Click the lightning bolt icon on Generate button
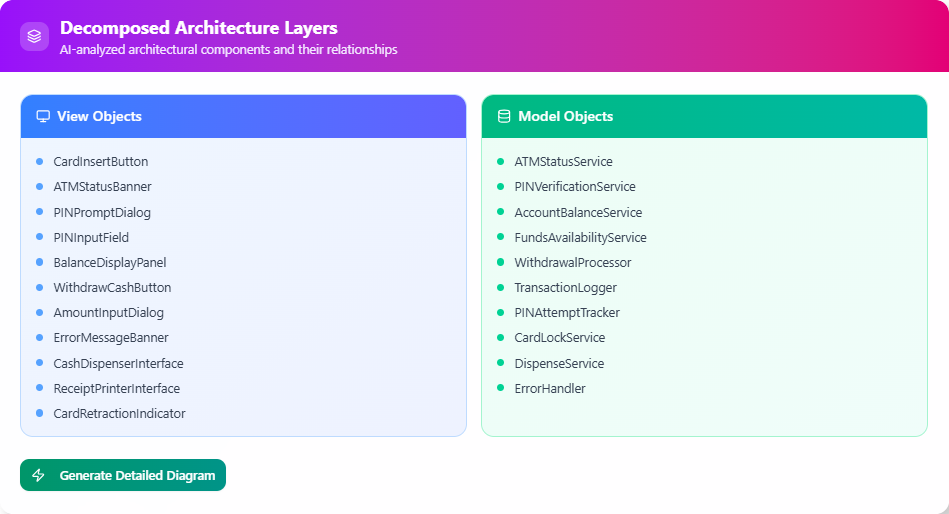This screenshot has height=514, width=949. click(39, 476)
